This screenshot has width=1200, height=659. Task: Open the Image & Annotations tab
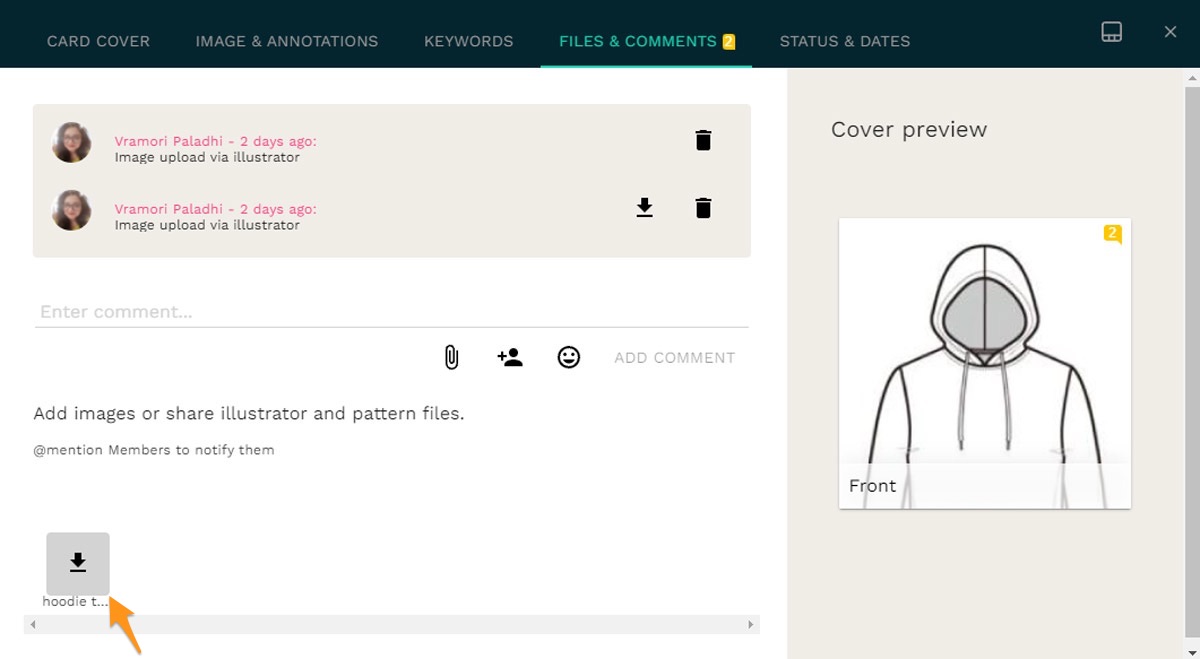(x=287, y=41)
